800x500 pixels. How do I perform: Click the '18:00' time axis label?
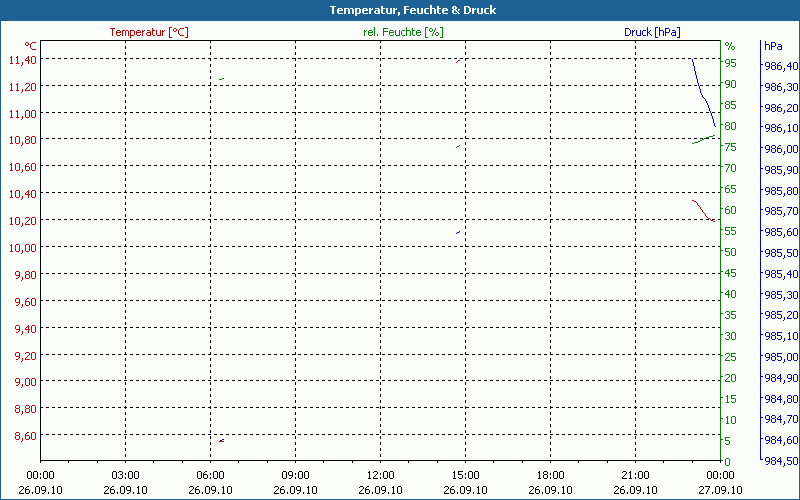tap(551, 476)
